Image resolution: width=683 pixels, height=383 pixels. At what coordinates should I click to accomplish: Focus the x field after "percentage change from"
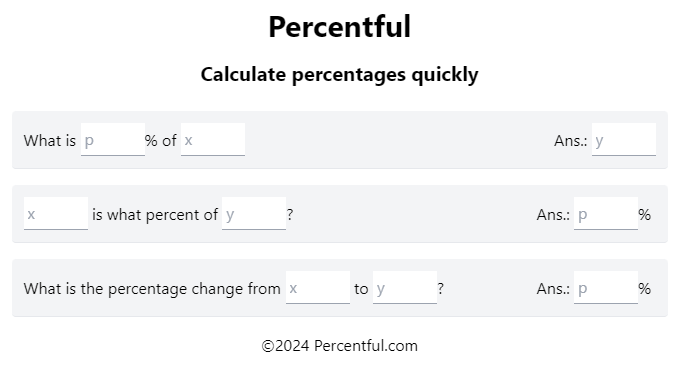[x=318, y=288]
